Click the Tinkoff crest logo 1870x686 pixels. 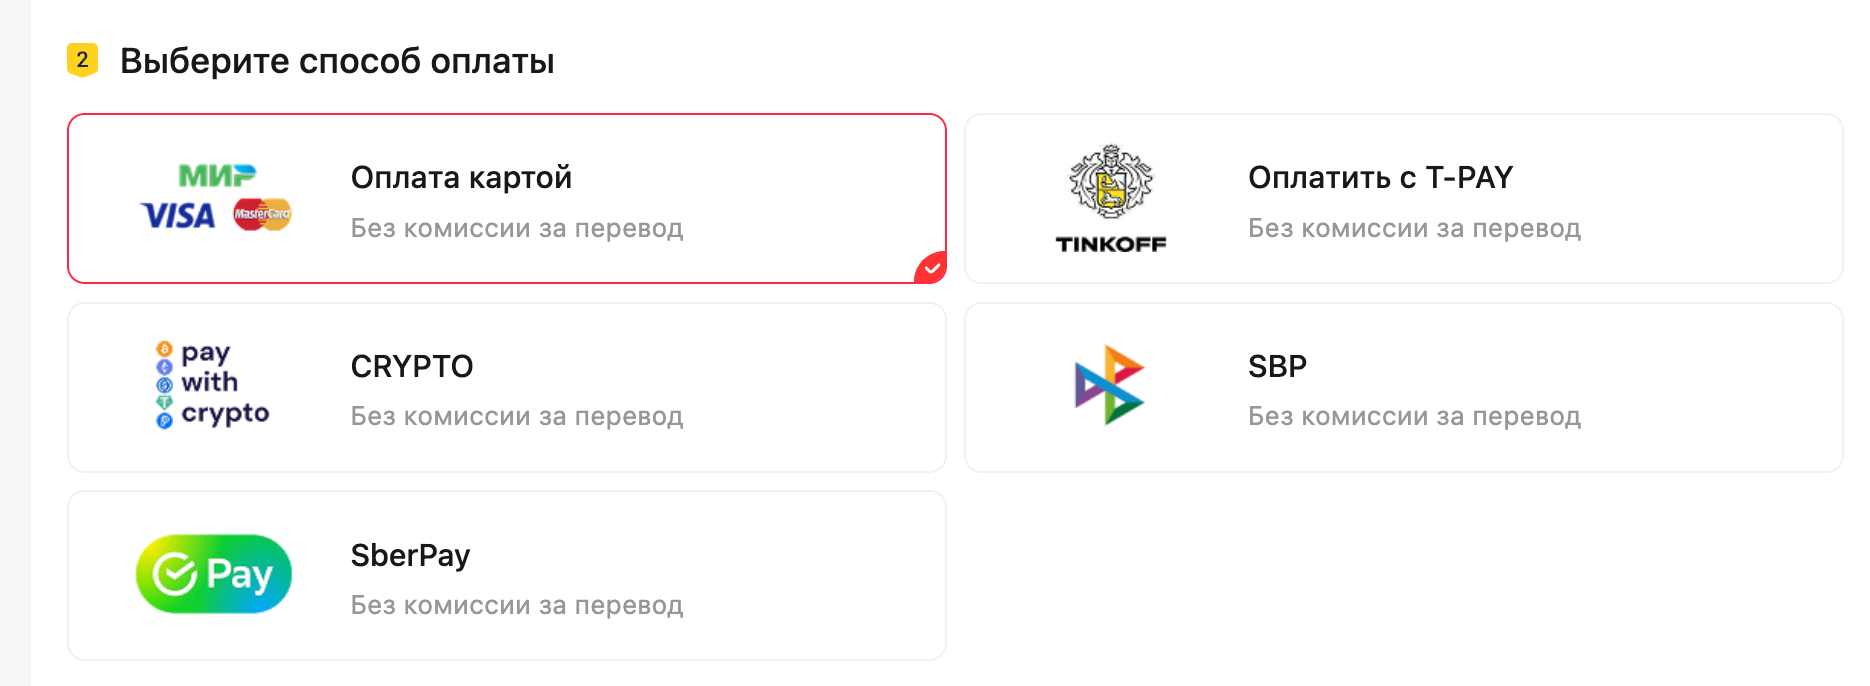[1110, 182]
